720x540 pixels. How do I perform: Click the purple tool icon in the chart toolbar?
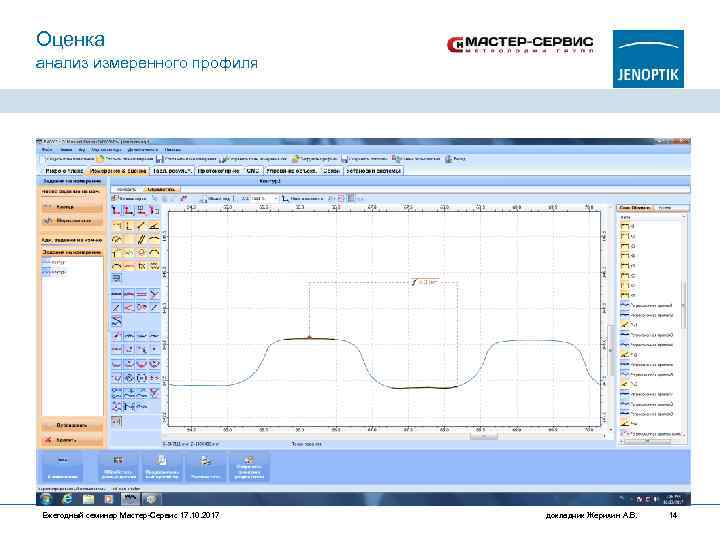(183, 198)
